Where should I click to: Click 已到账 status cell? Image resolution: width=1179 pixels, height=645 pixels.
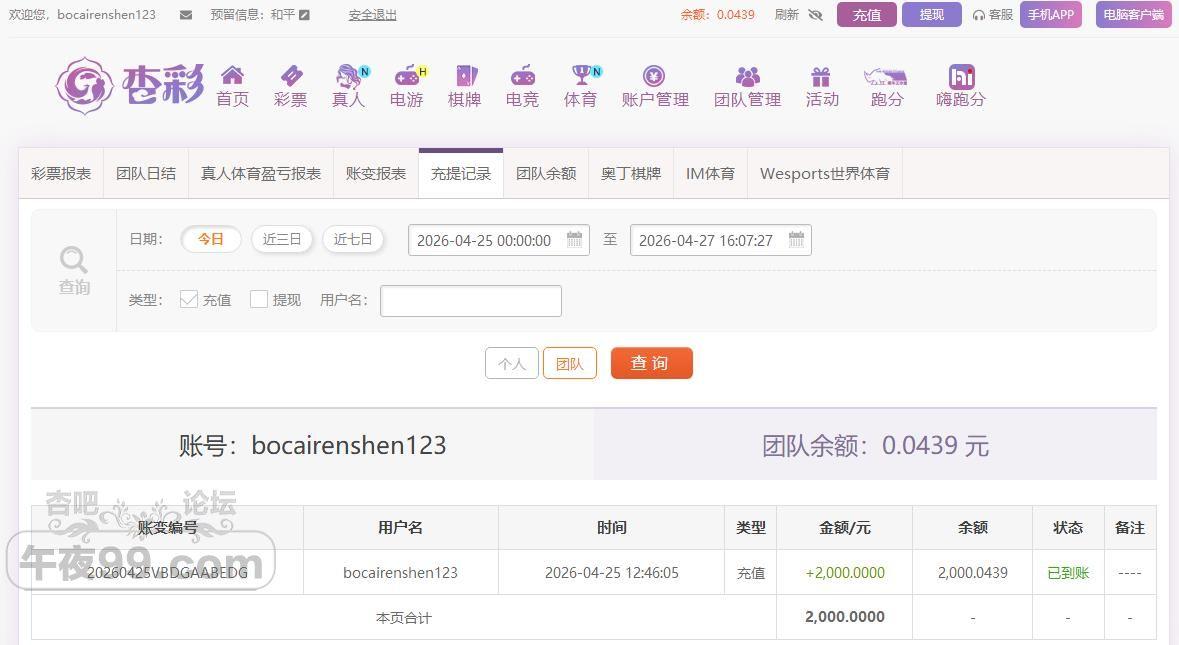[x=1068, y=573]
